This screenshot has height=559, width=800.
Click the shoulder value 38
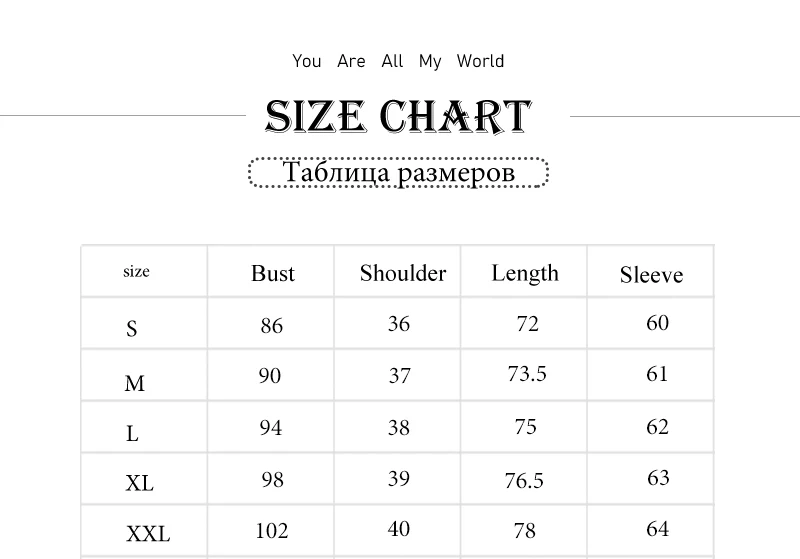click(x=398, y=427)
